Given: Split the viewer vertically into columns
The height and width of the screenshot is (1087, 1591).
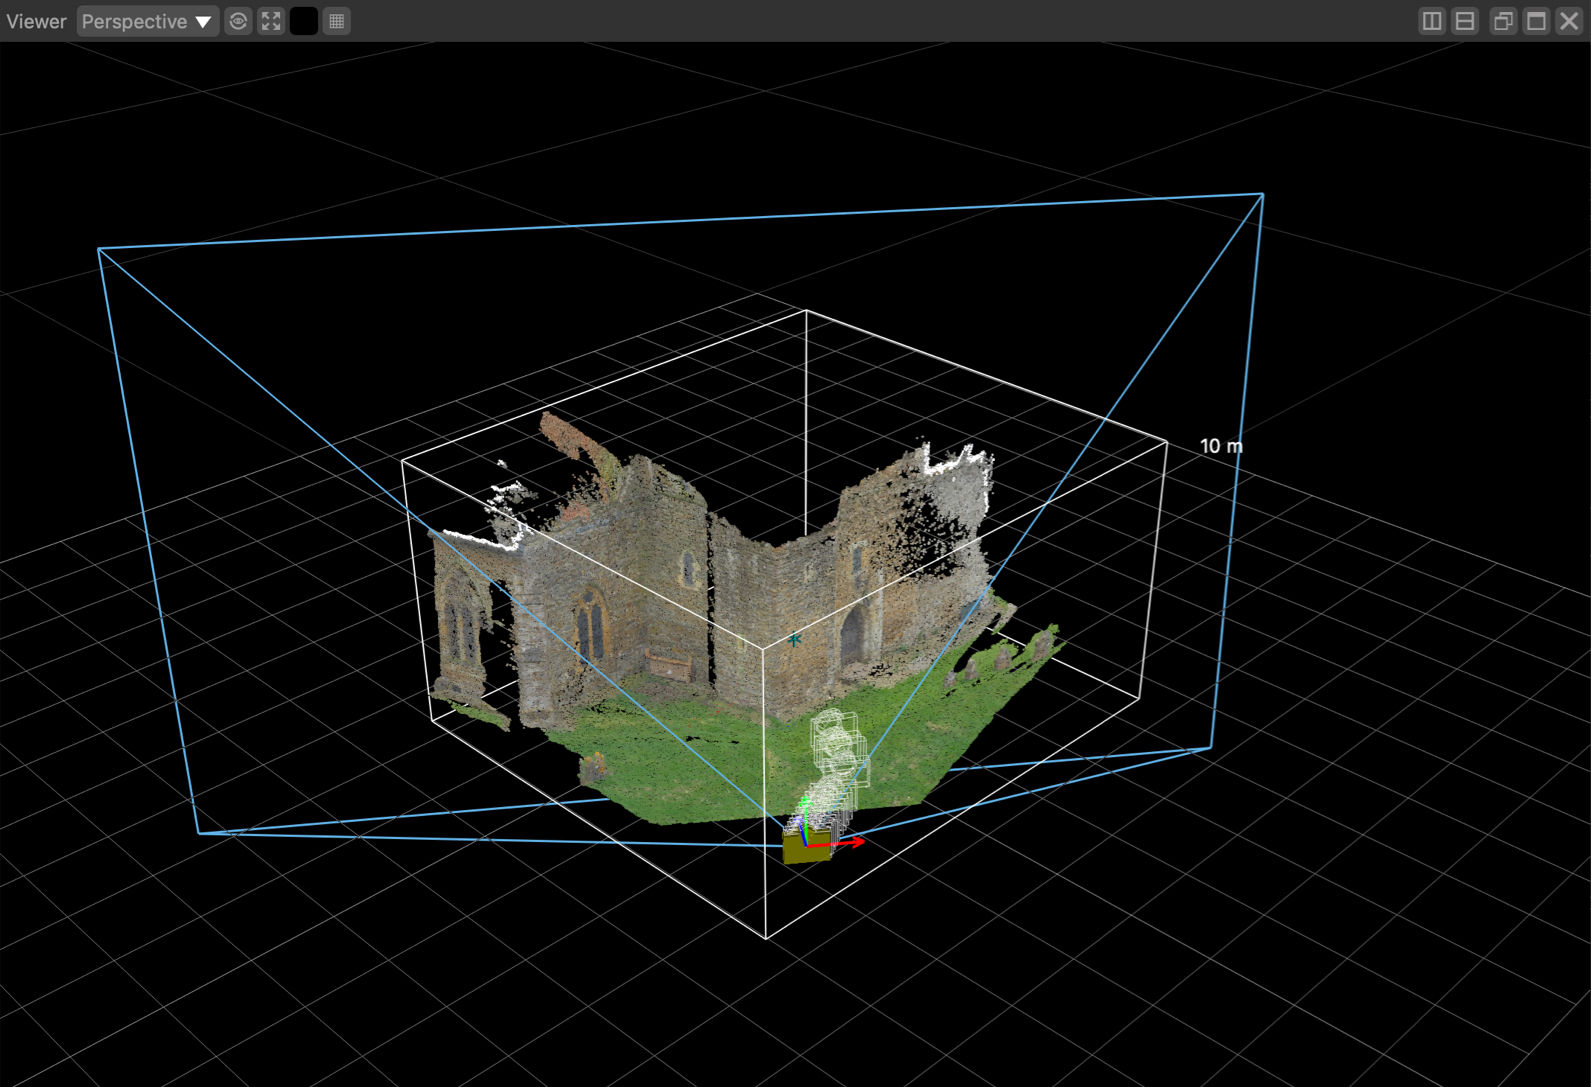Looking at the screenshot, I should tap(1432, 21).
